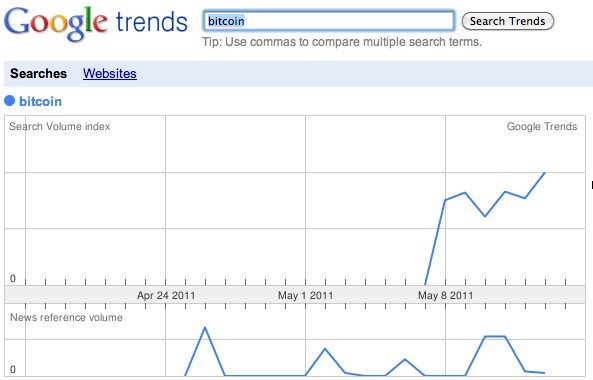Image resolution: width=593 pixels, height=380 pixels.
Task: Click the bitcoin legend label
Action: pyautogui.click(x=40, y=101)
